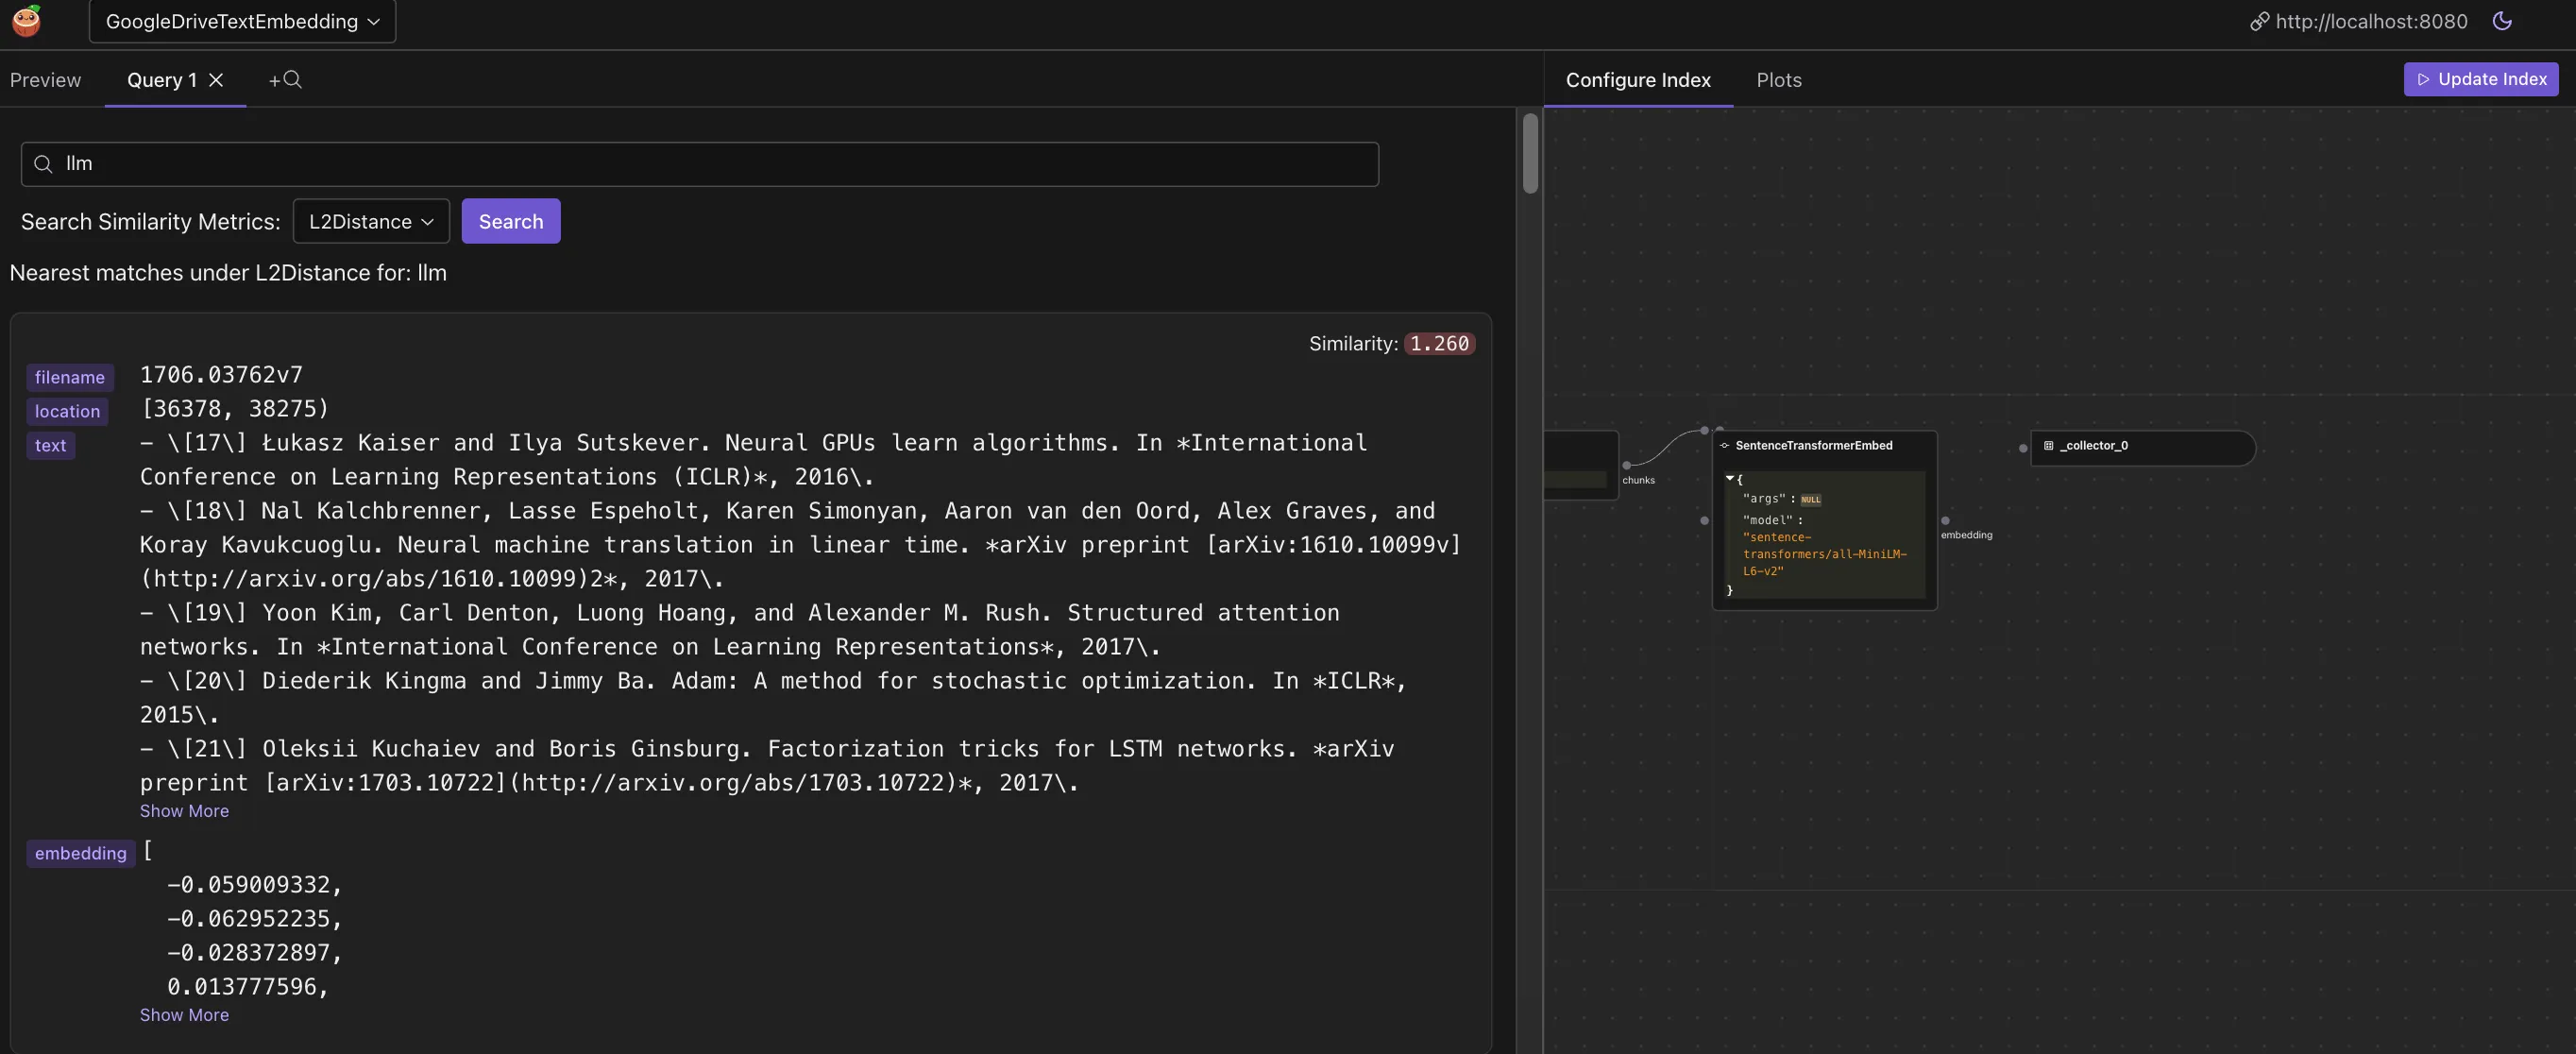Expand the embedding values with Show More
The image size is (2576, 1054).
coord(184,1014)
